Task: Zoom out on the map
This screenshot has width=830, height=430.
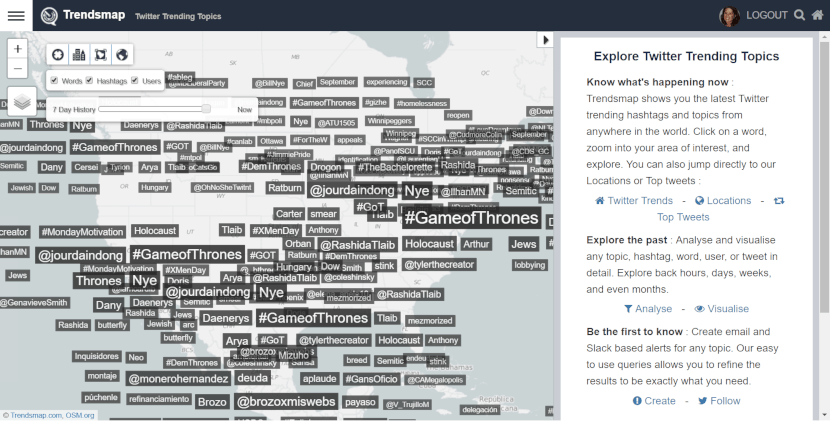Action: click(17, 68)
